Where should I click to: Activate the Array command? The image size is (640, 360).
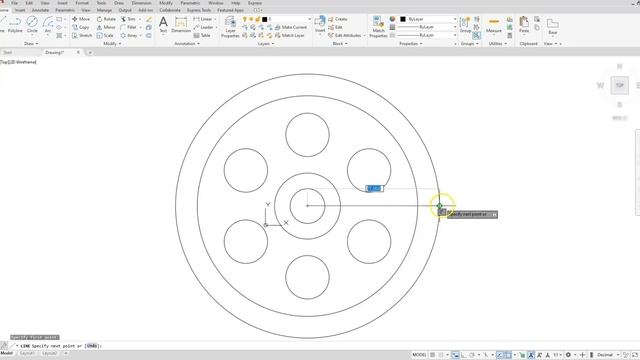[x=129, y=36]
